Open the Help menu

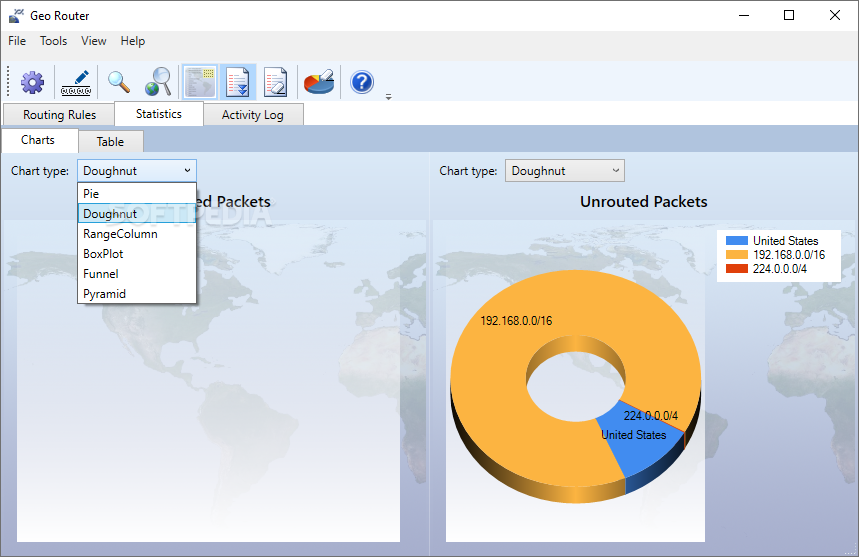[x=133, y=41]
